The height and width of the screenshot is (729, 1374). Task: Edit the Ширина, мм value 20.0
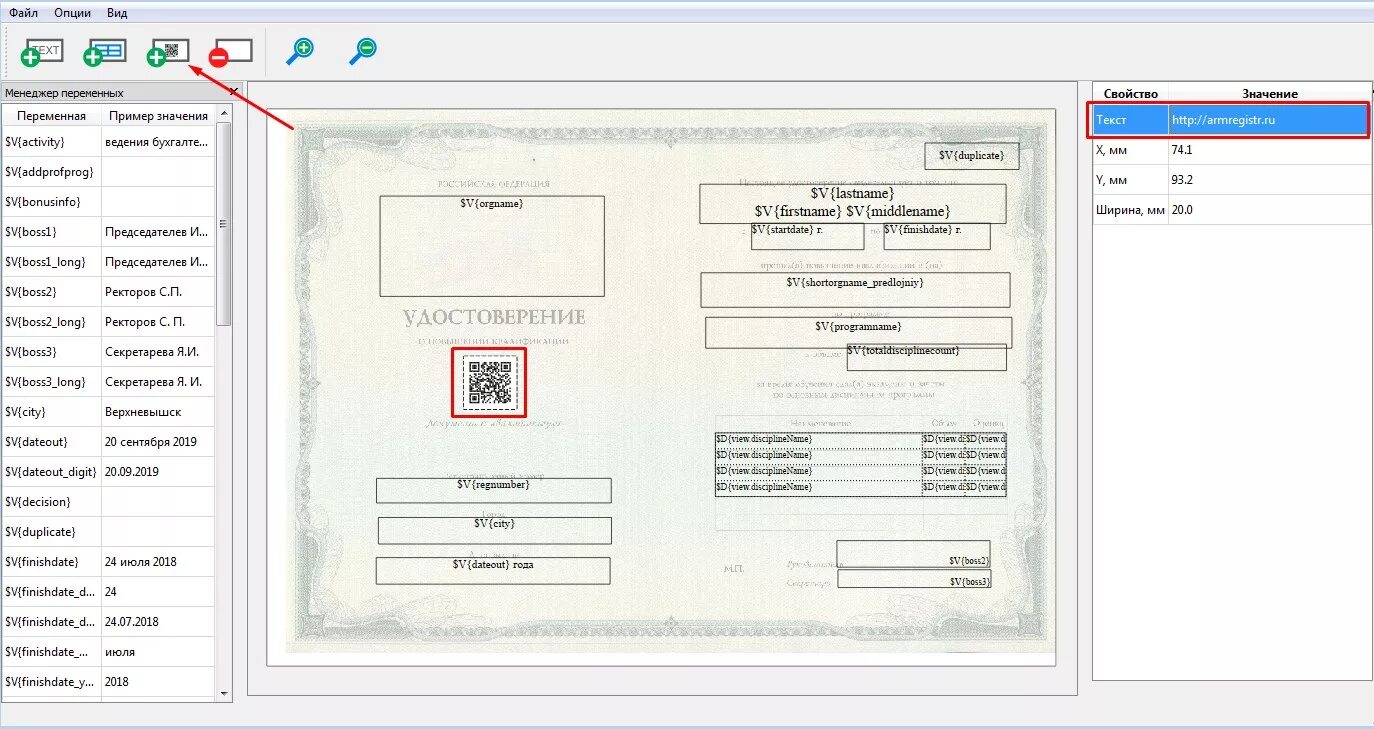pyautogui.click(x=1270, y=210)
